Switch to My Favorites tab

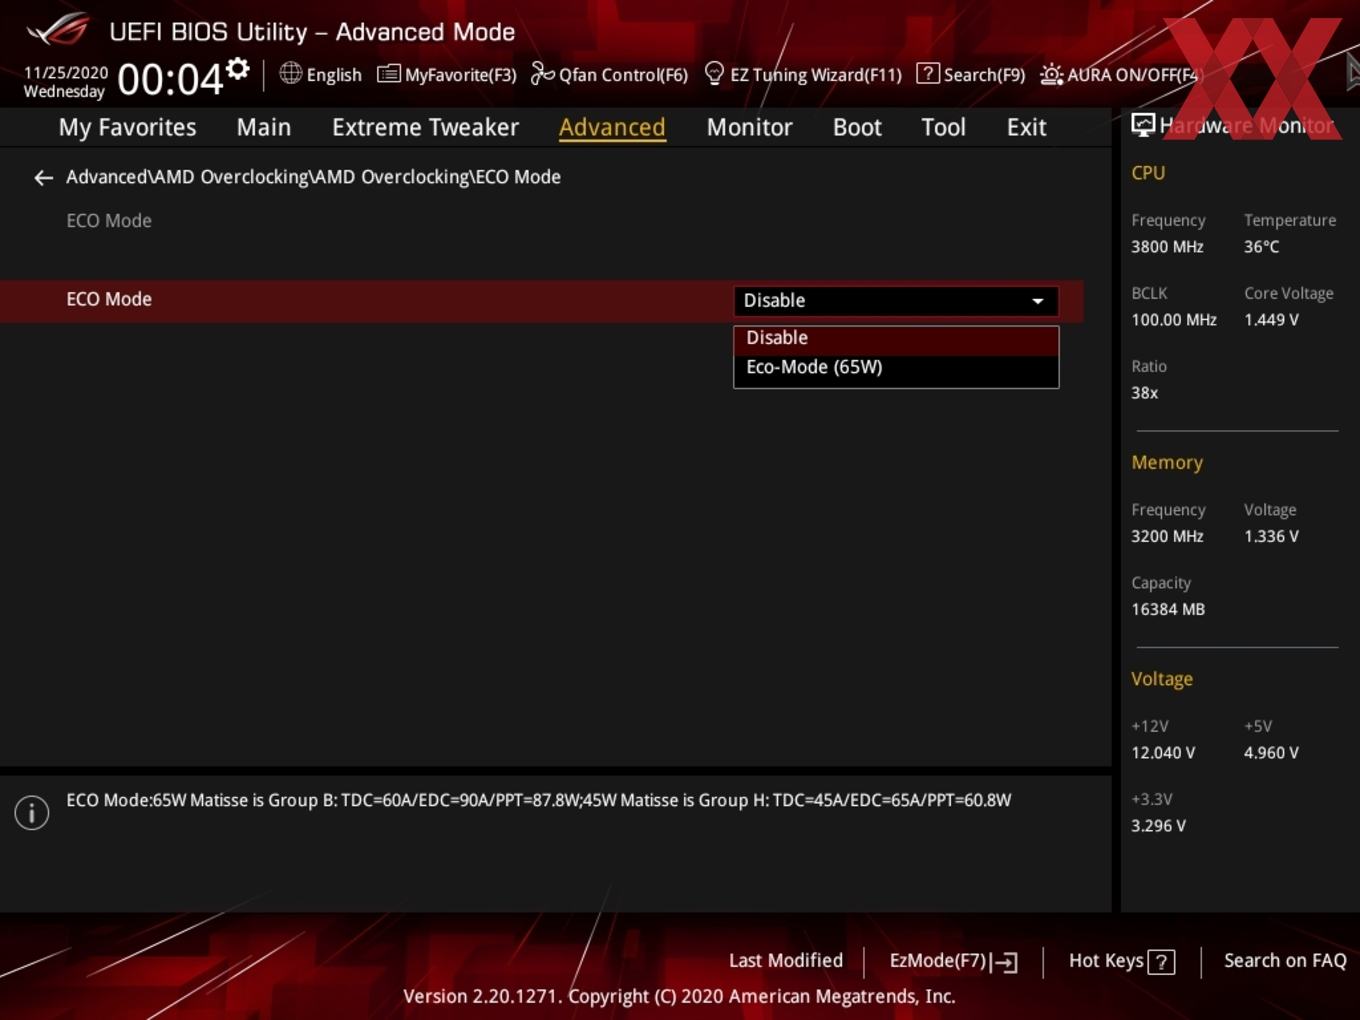[x=127, y=127]
